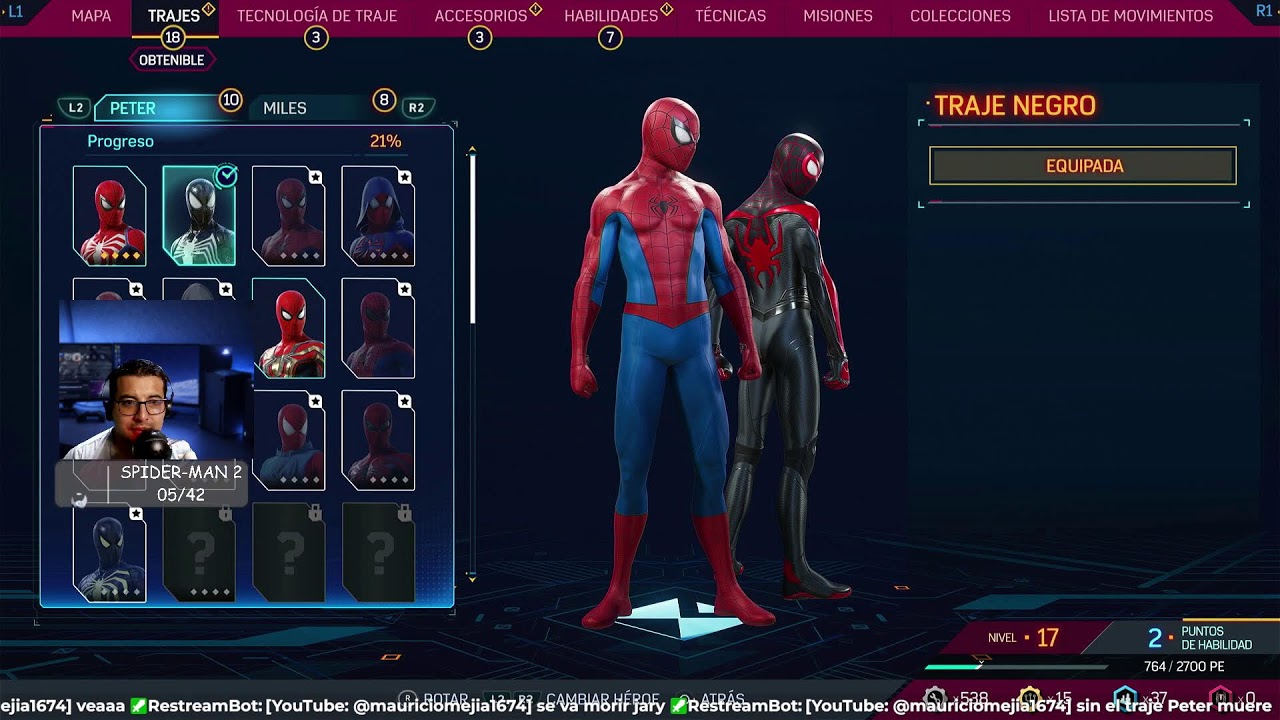Image resolution: width=1280 pixels, height=720 pixels.
Task: Click the ATRÁS back hint
Action: 712,699
